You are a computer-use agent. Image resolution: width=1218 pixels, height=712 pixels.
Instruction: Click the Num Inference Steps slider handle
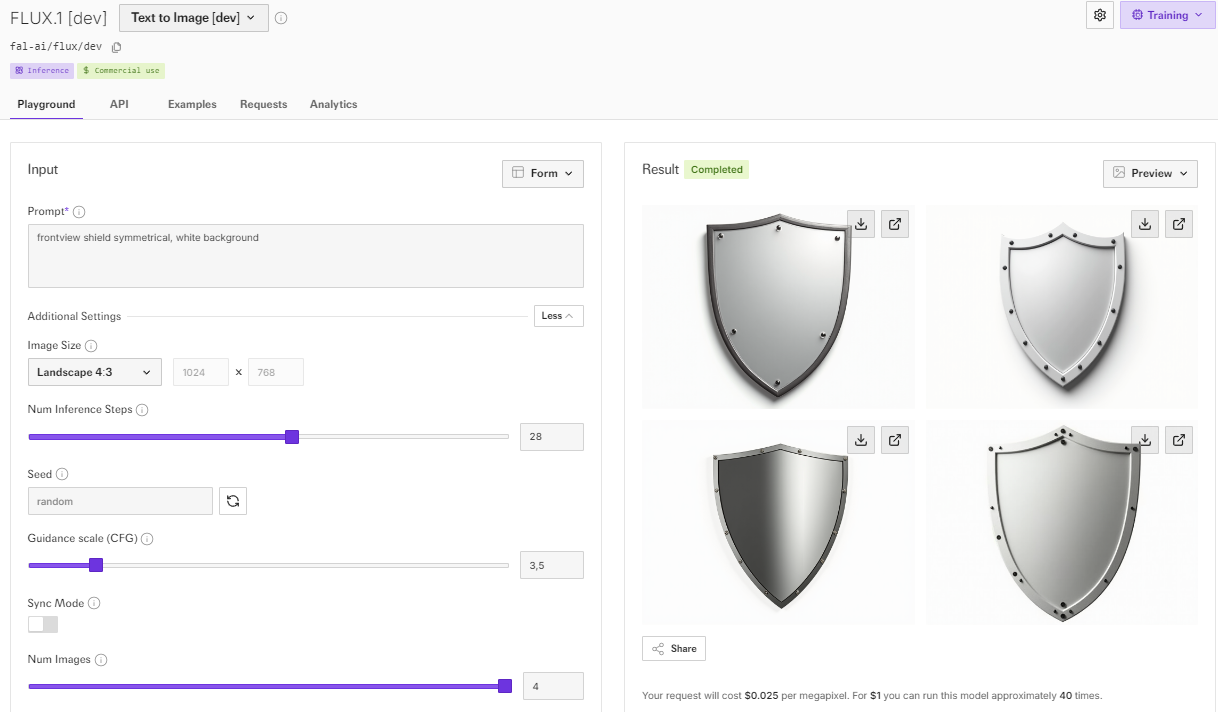tap(292, 436)
